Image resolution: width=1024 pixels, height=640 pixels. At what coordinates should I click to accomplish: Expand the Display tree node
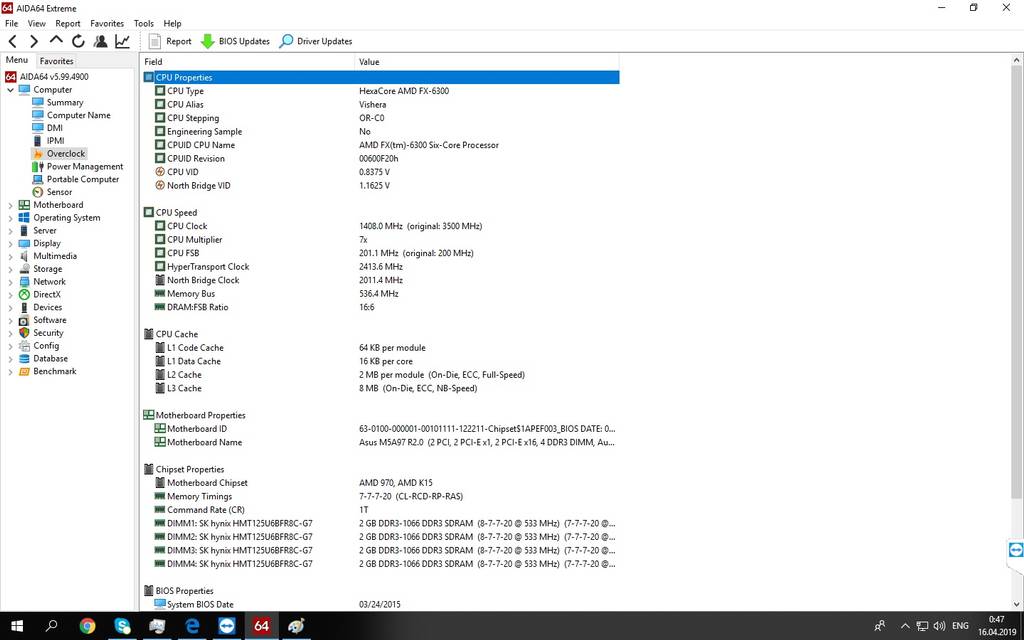pos(10,244)
